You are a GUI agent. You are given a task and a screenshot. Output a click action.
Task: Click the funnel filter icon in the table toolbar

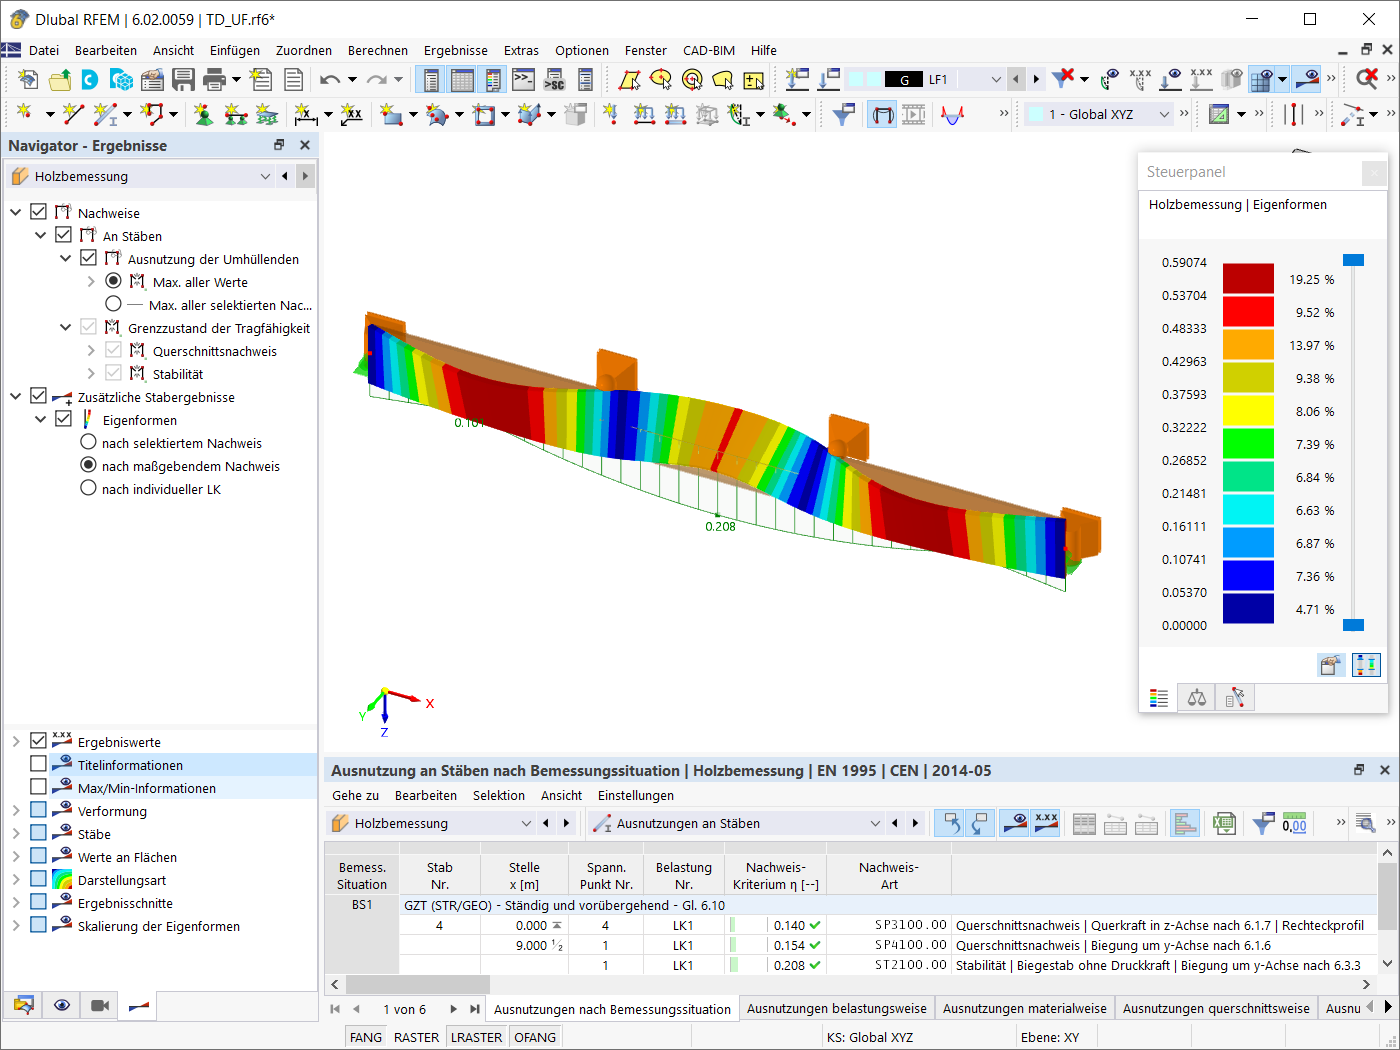click(1263, 823)
